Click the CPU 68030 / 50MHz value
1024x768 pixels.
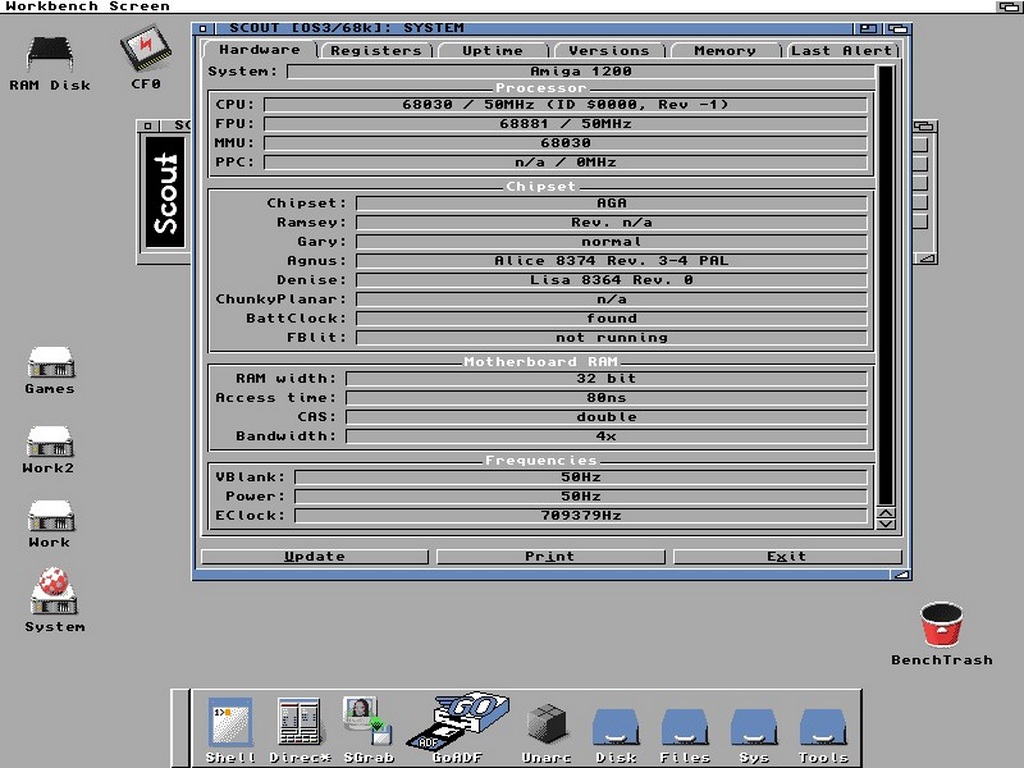click(566, 104)
